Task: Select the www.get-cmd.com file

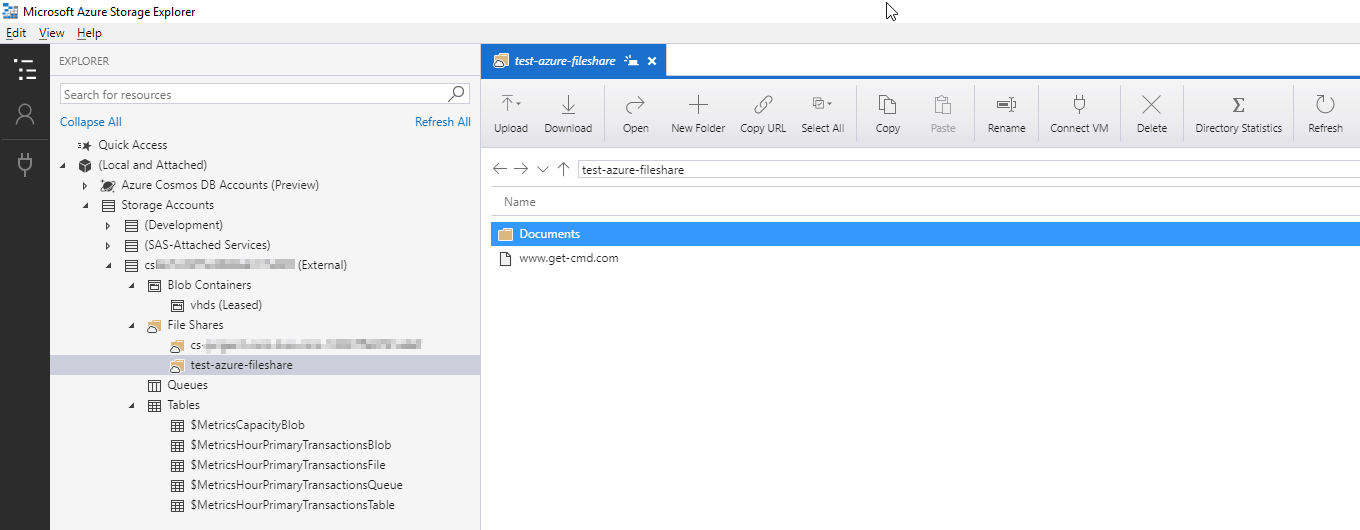Action: [568, 258]
